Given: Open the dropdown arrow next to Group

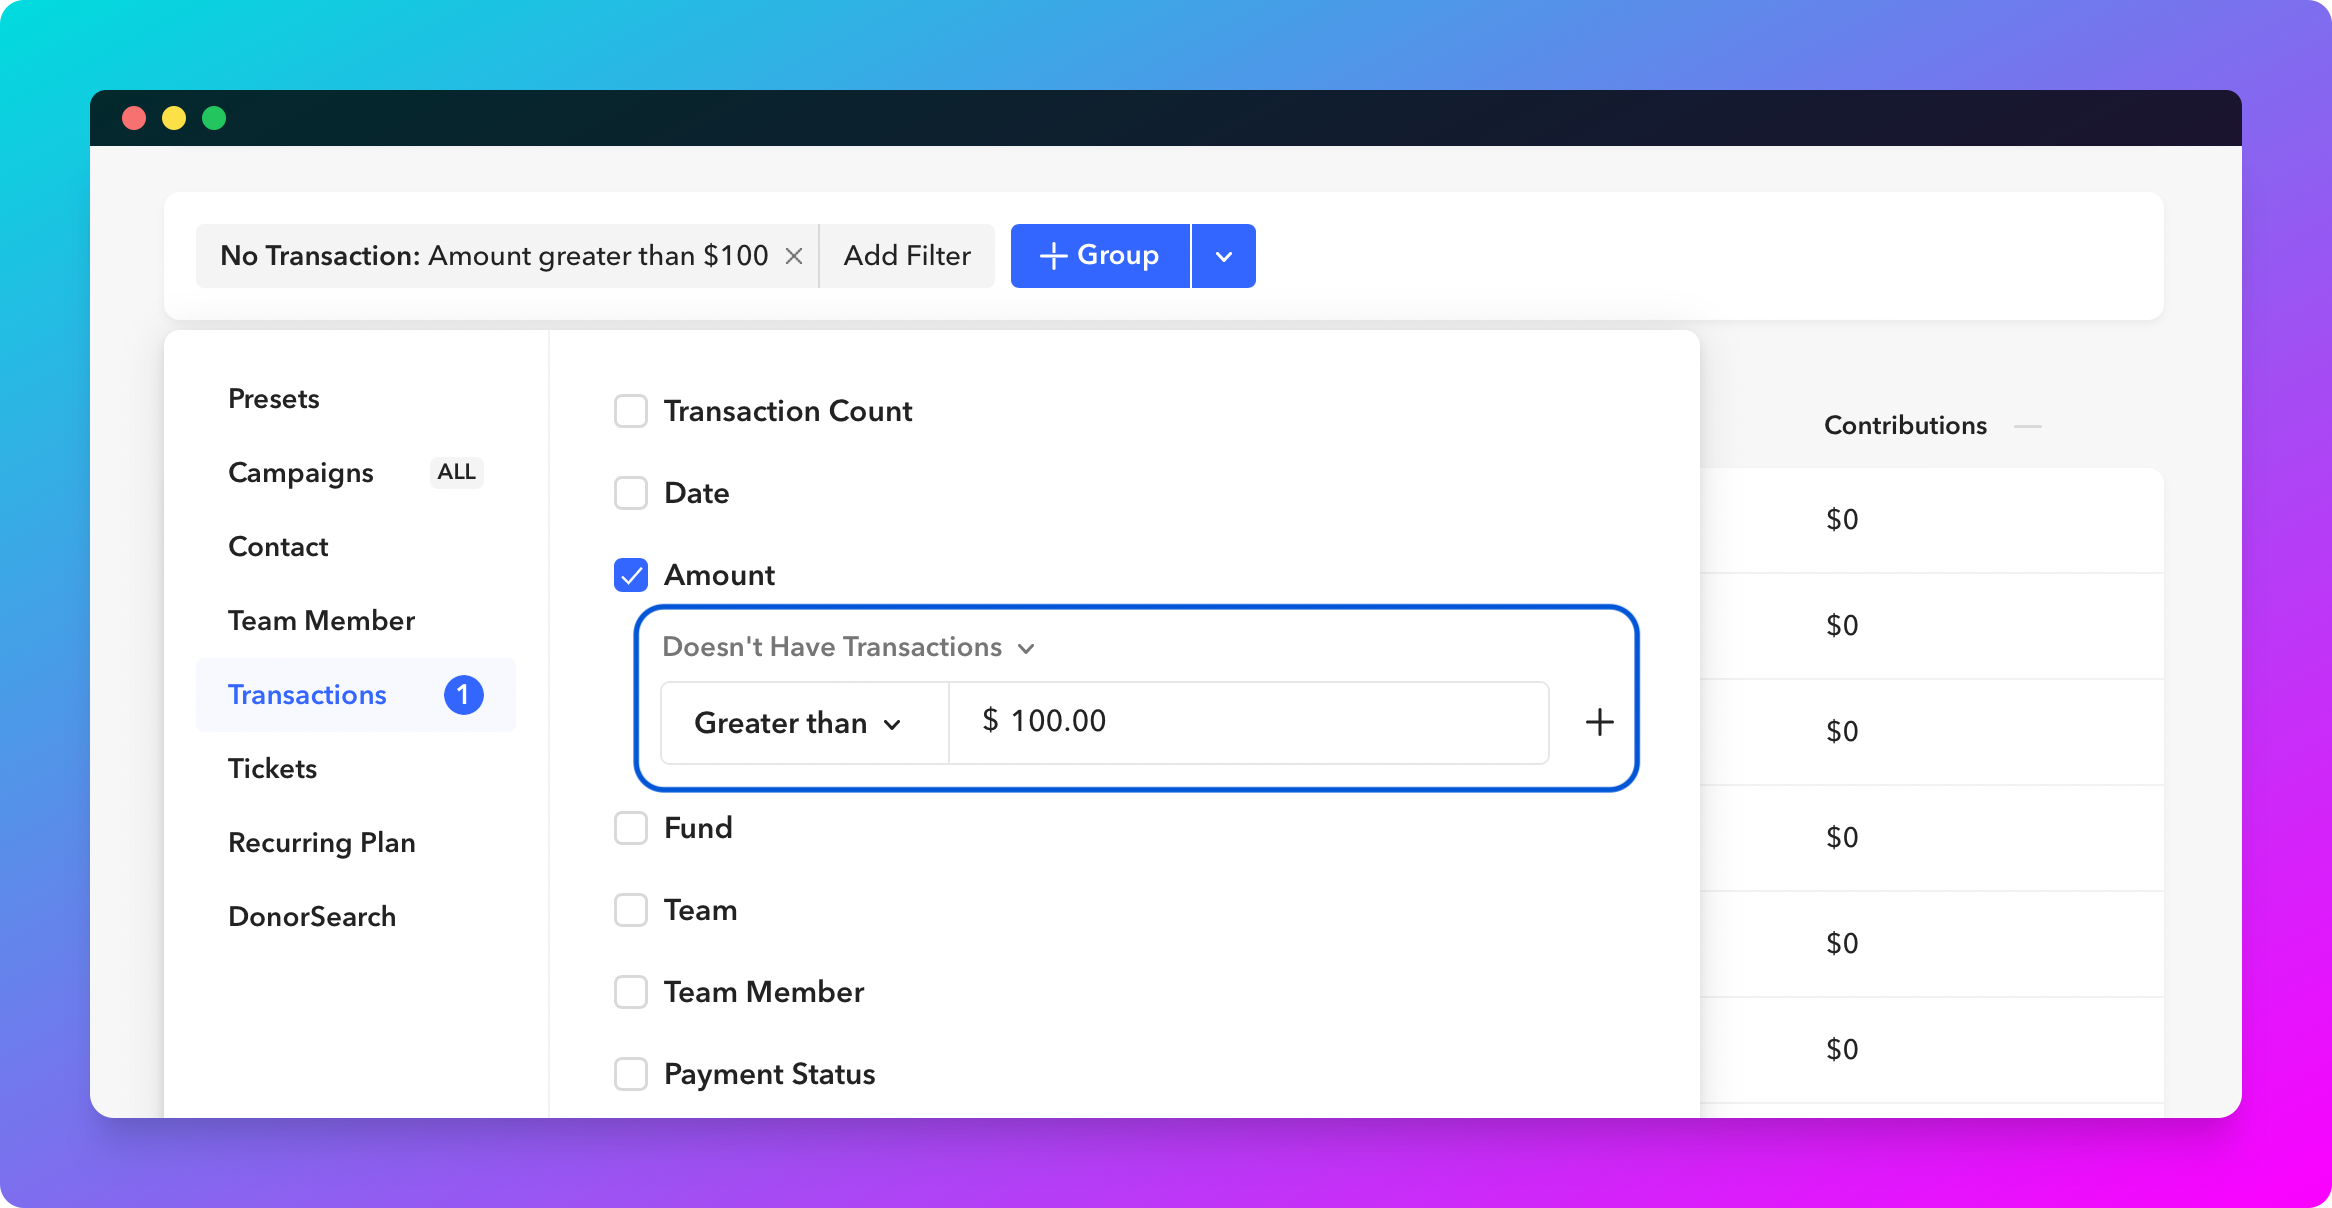Looking at the screenshot, I should (1224, 256).
